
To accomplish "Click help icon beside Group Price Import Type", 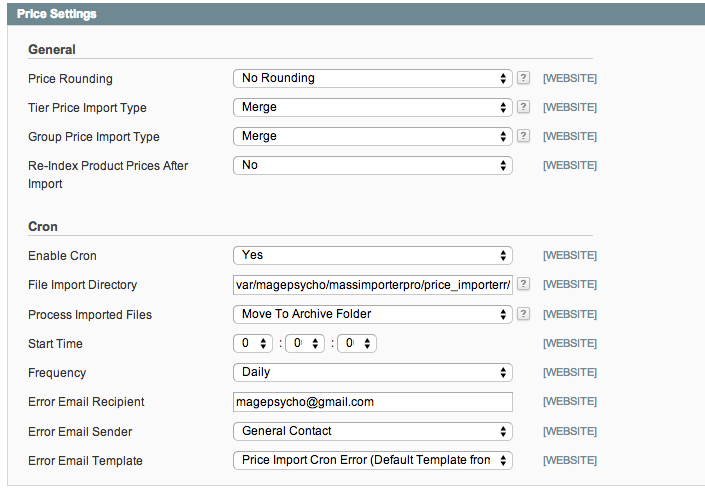I will coord(523,136).
